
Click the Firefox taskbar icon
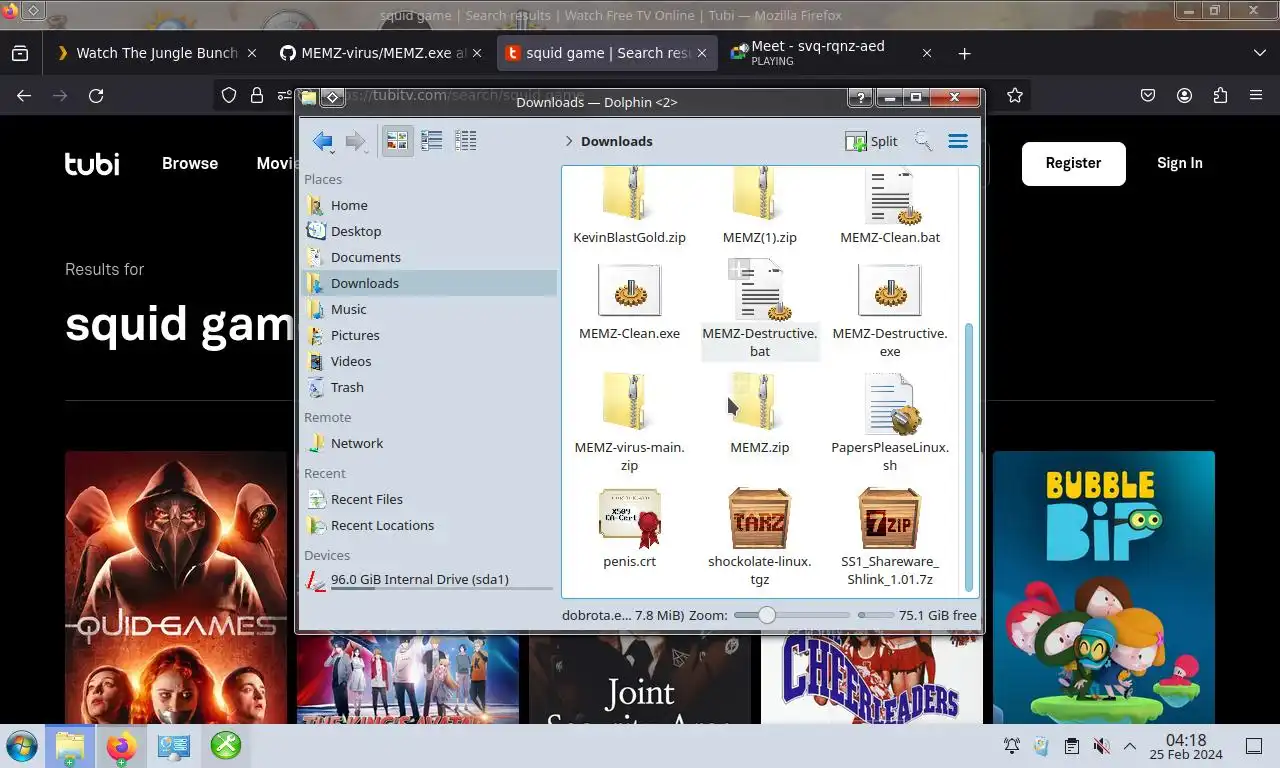coord(122,746)
